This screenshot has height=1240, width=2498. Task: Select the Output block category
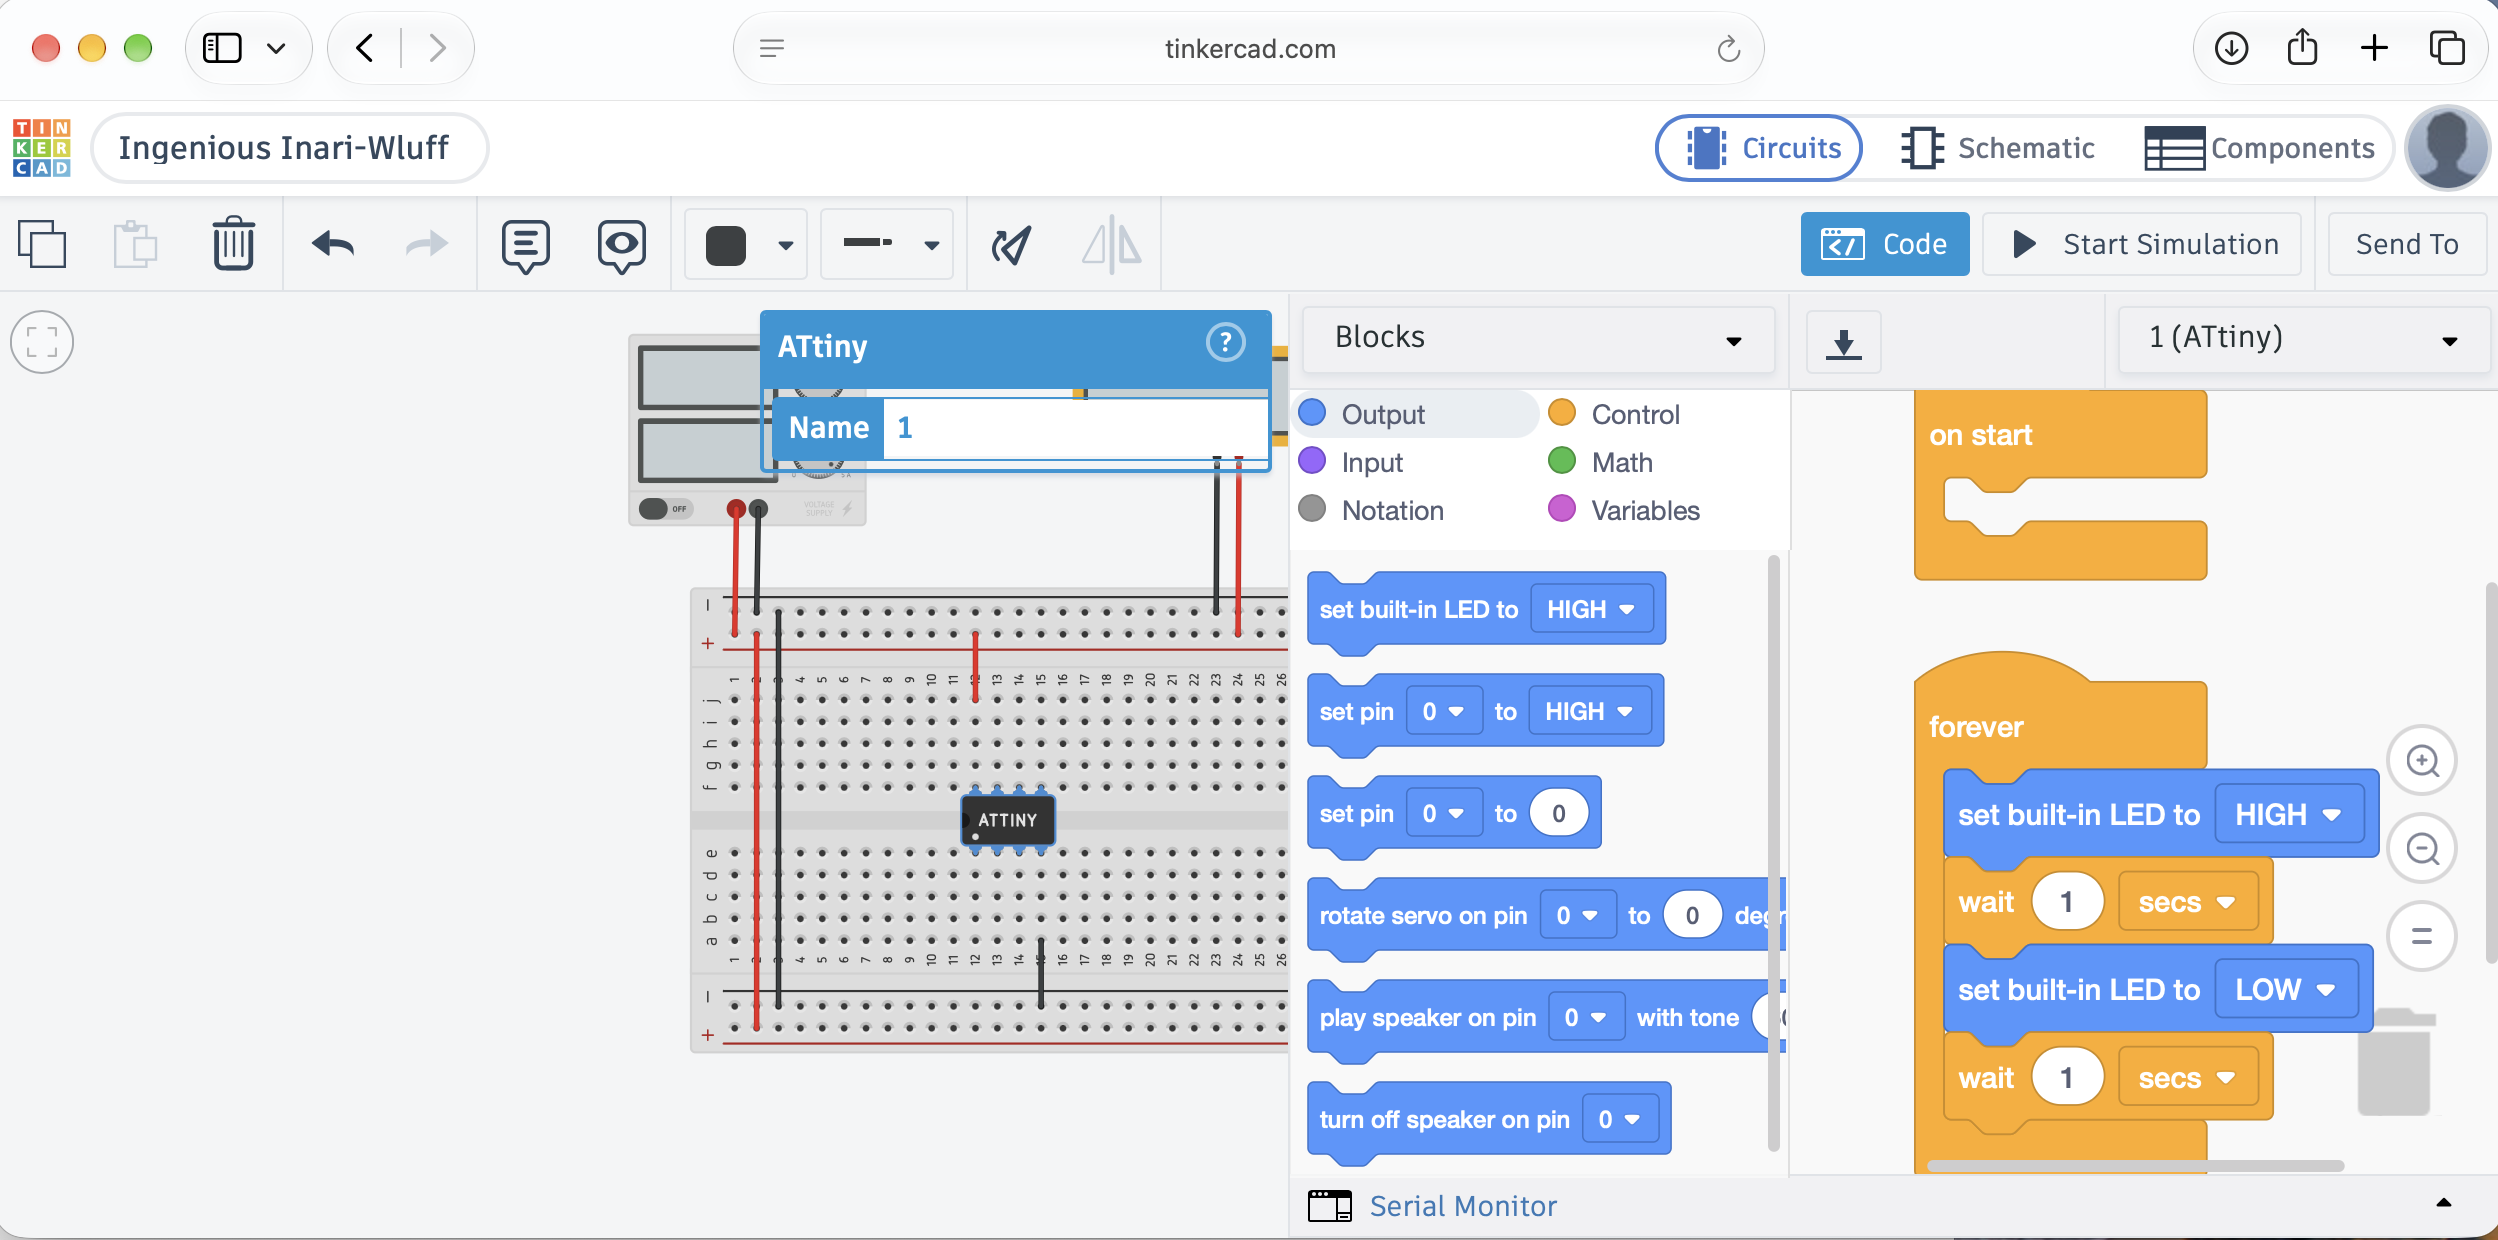[1414, 415]
